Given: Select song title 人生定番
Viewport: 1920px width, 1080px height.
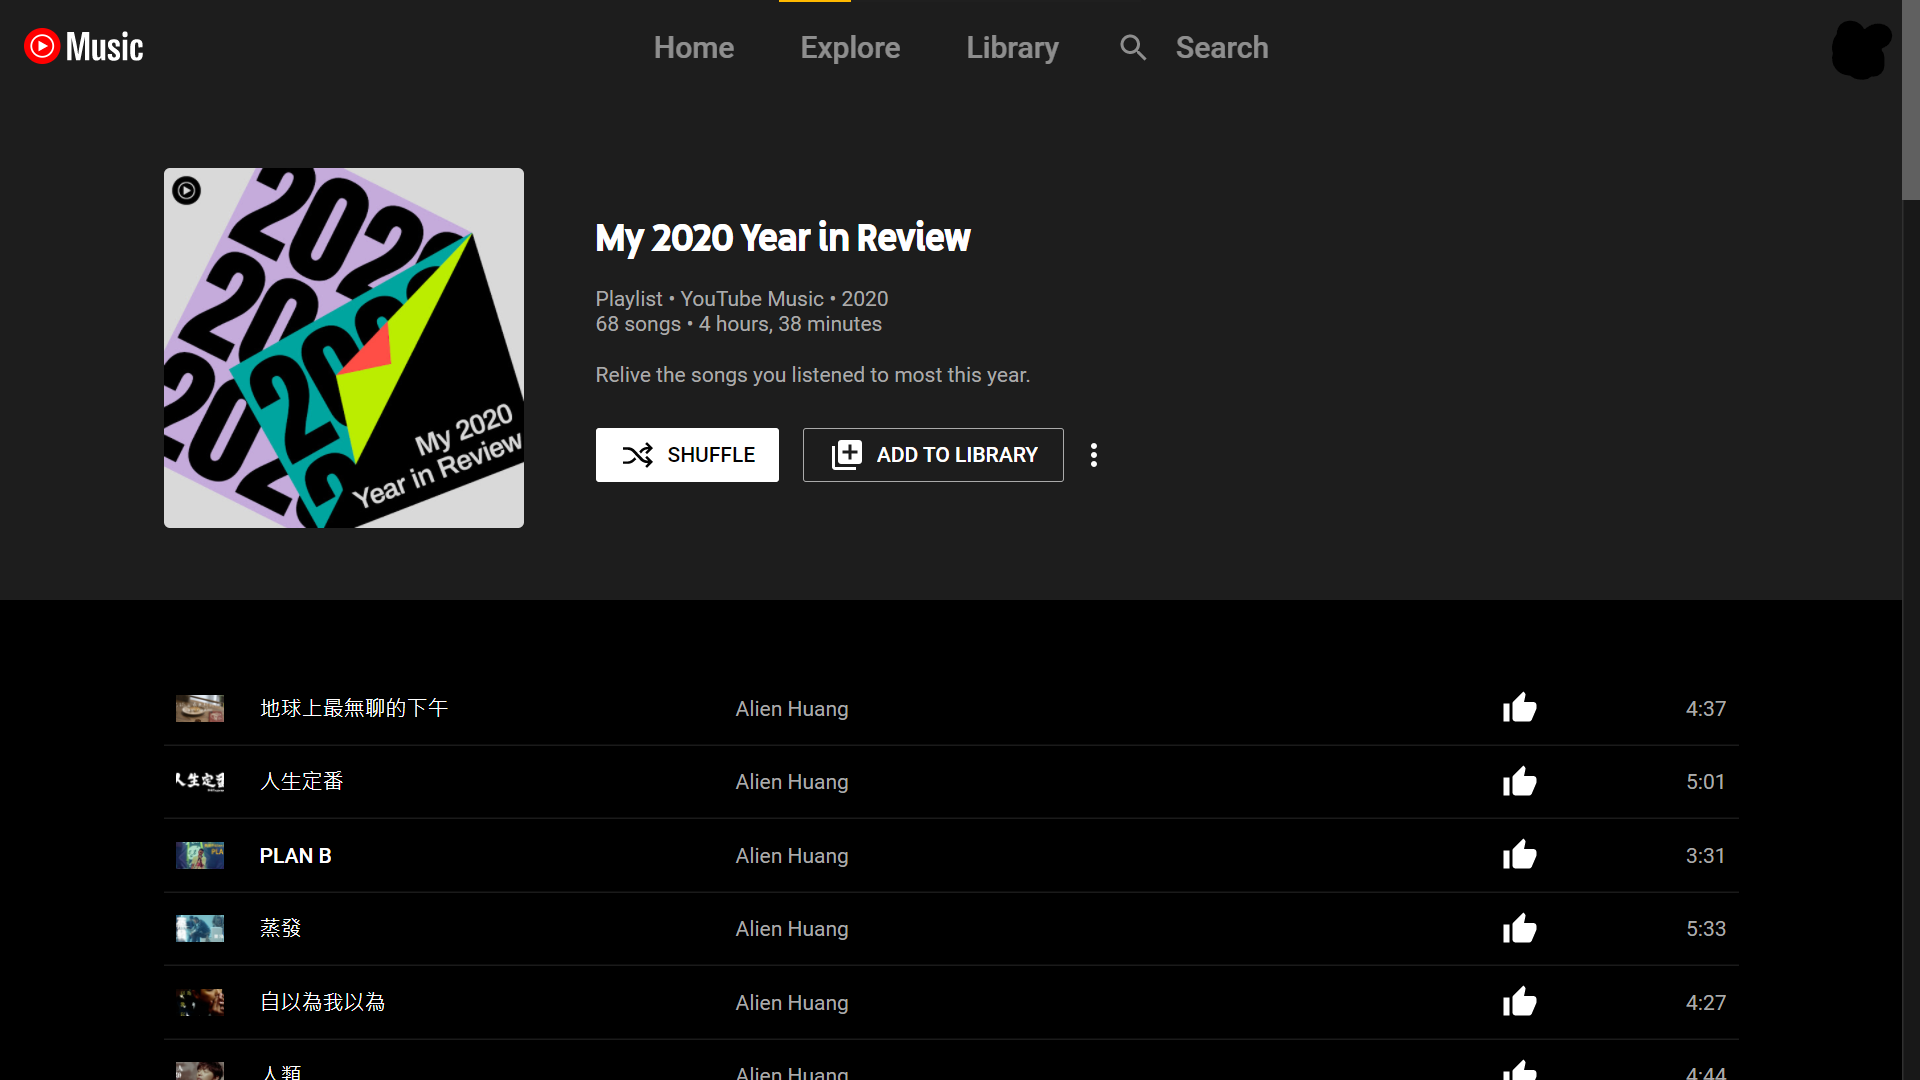Looking at the screenshot, I should tap(302, 781).
